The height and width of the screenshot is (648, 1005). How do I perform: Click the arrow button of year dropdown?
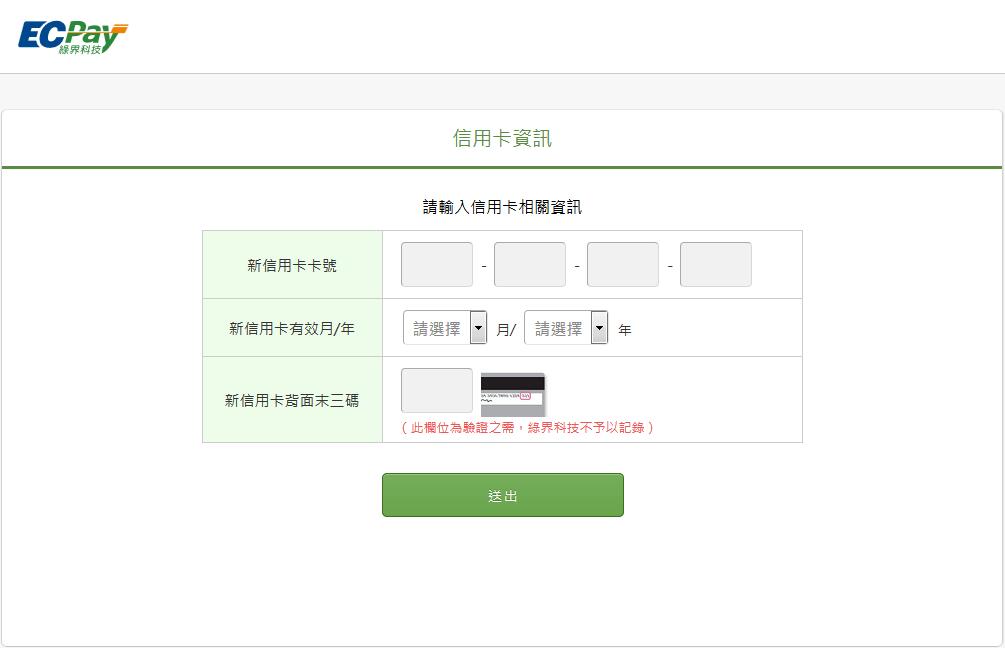pos(599,328)
